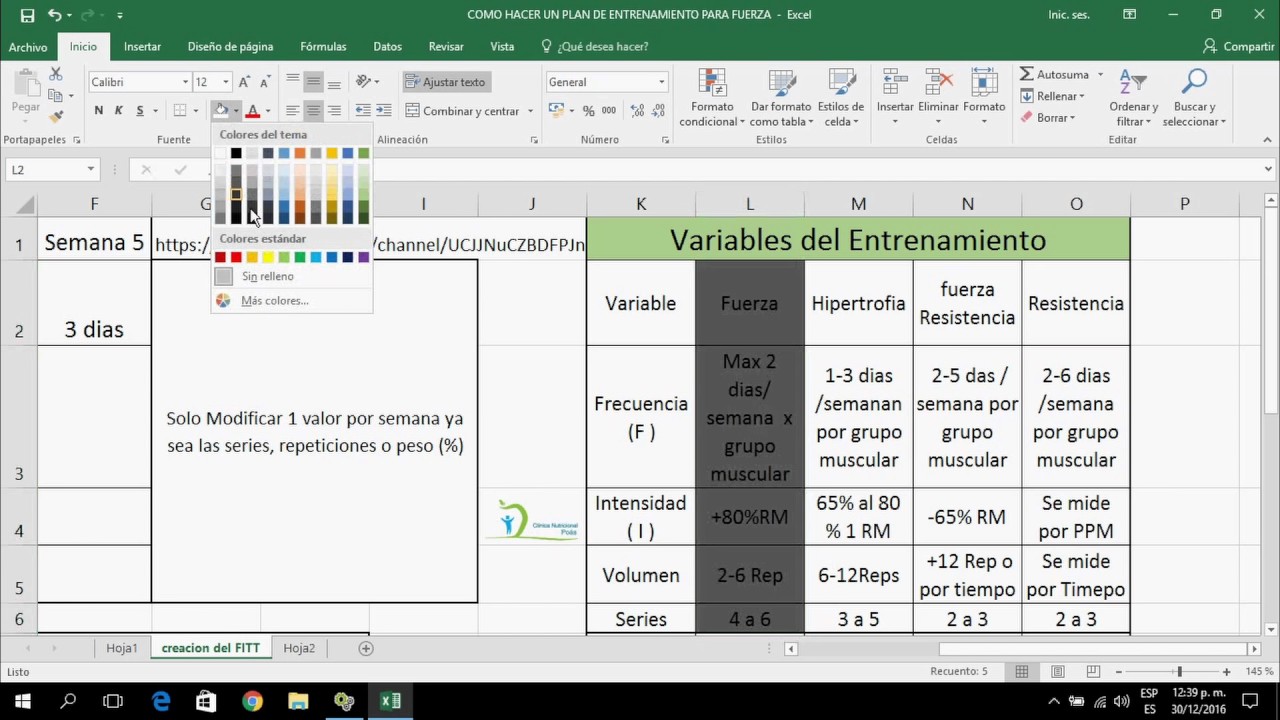Viewport: 1280px width, 720px height.
Task: Open Estilos de celda gallery
Action: [841, 98]
